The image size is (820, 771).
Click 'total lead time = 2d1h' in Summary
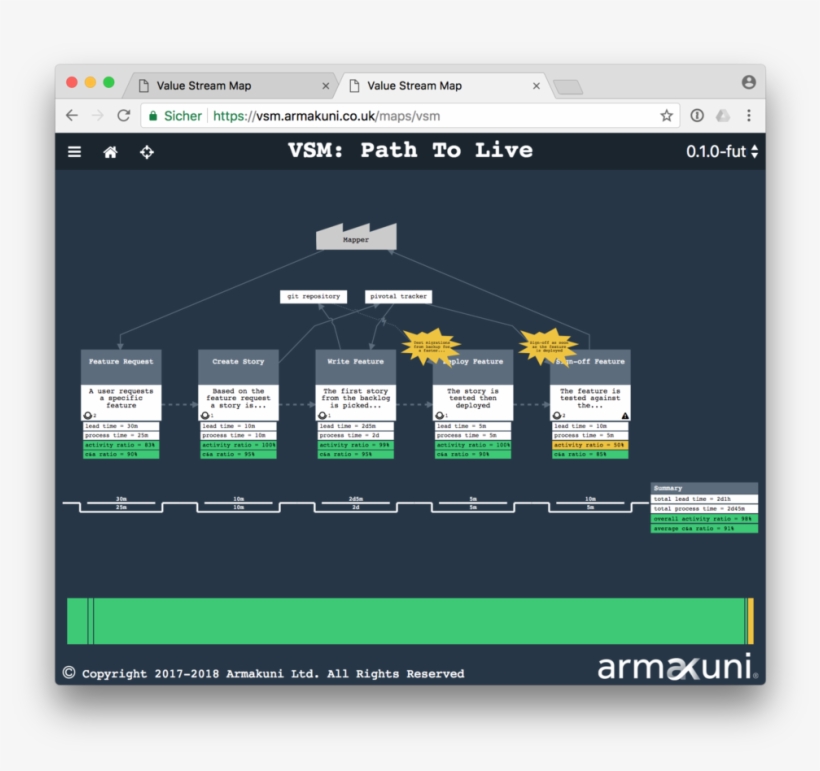704,499
